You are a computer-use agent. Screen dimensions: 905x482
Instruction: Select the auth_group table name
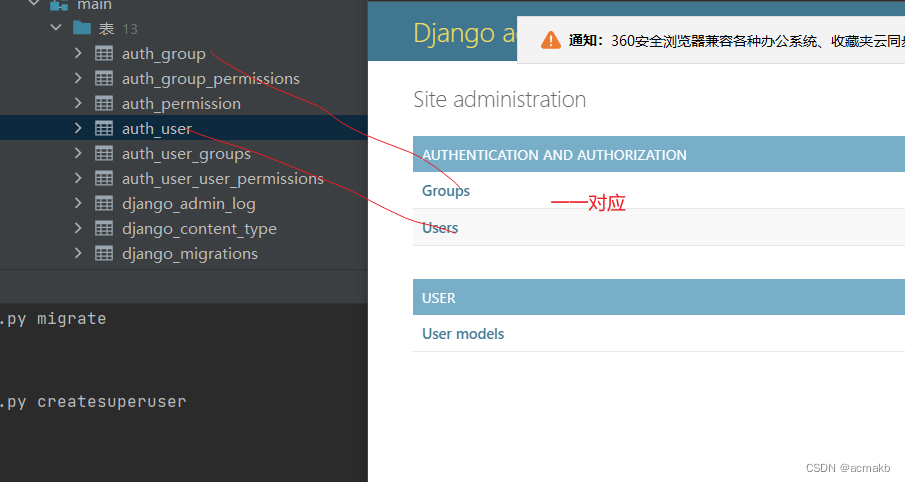(164, 54)
